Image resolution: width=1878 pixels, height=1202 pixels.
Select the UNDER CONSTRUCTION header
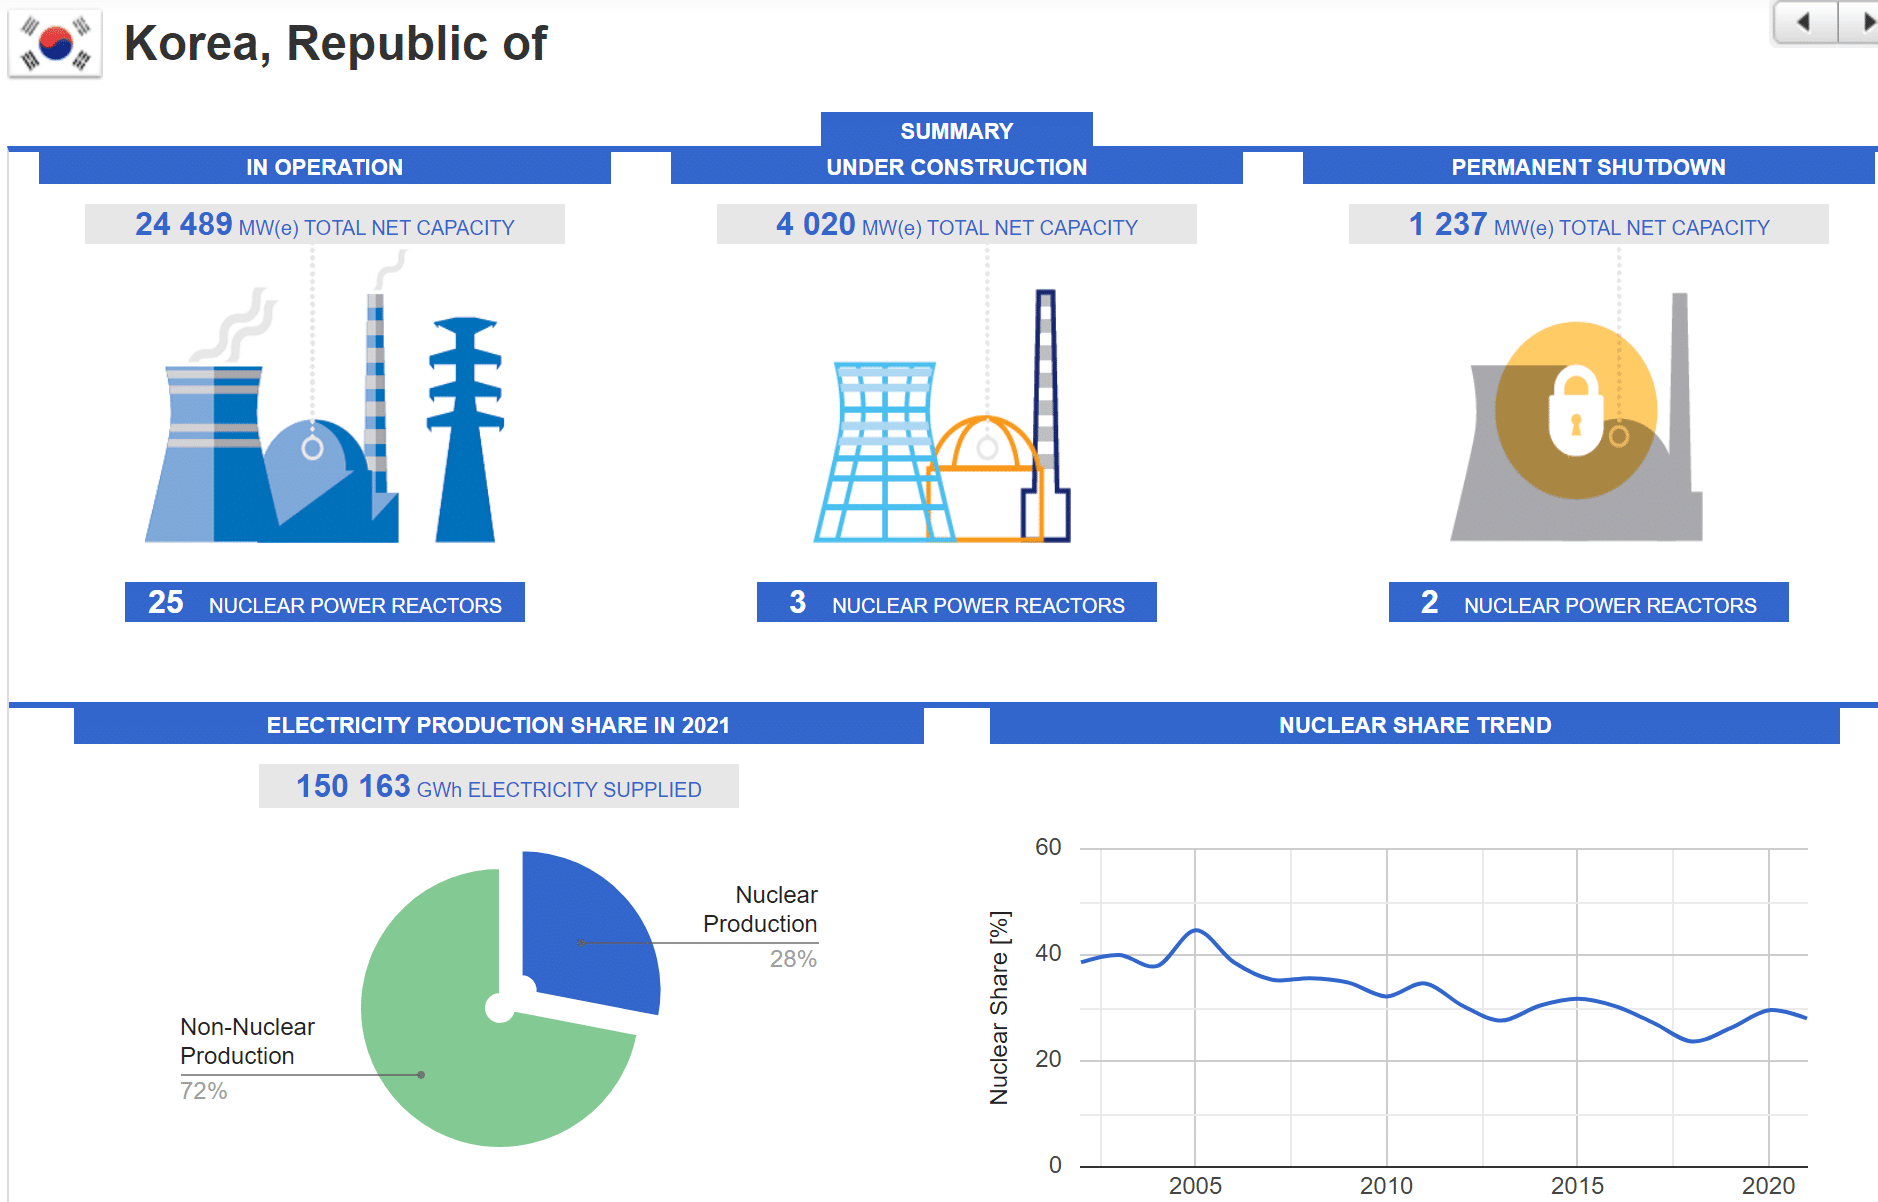(x=956, y=167)
